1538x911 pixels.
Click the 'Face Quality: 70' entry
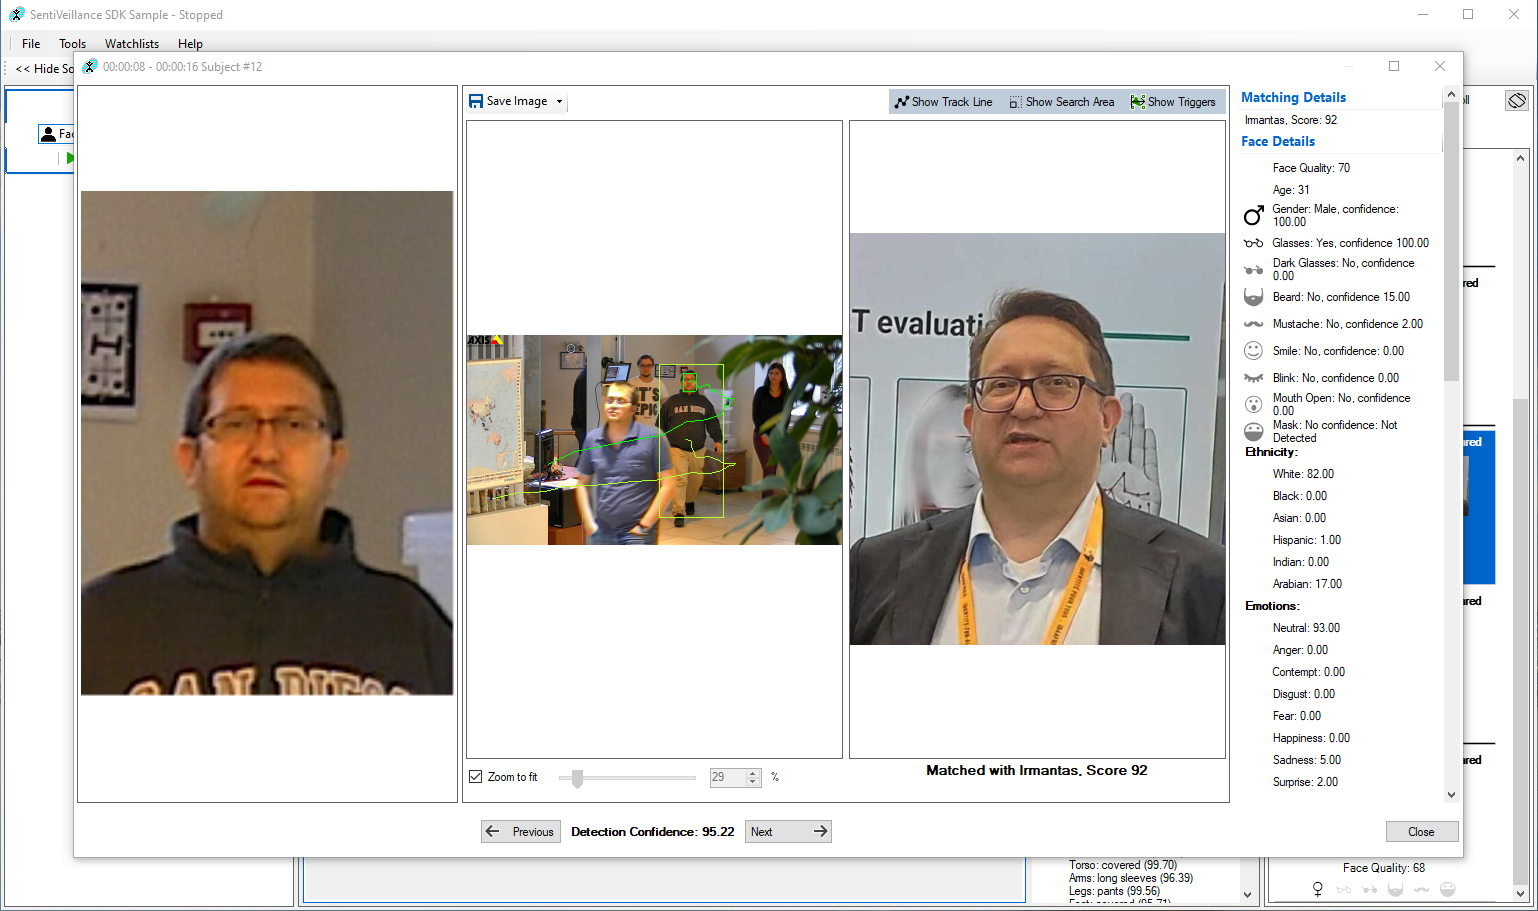tap(1311, 168)
